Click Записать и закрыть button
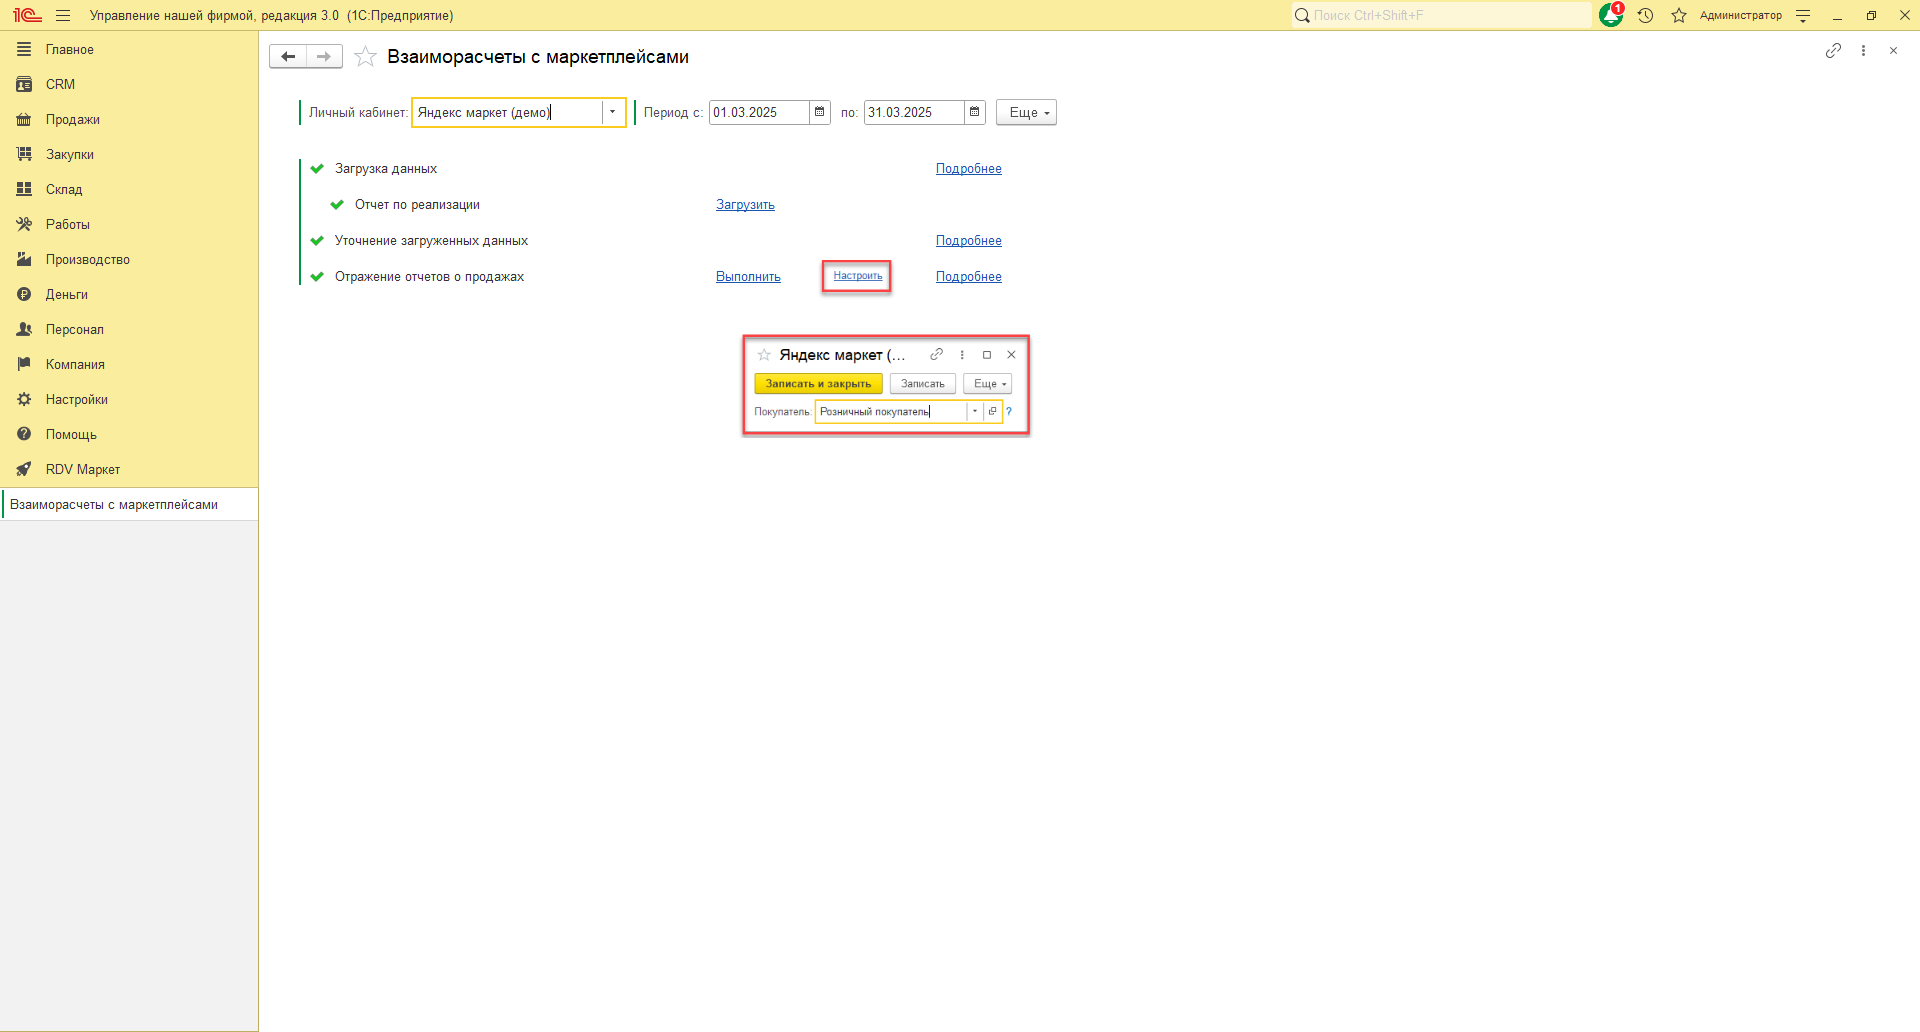Image resolution: width=1920 pixels, height=1032 pixels. coord(818,384)
